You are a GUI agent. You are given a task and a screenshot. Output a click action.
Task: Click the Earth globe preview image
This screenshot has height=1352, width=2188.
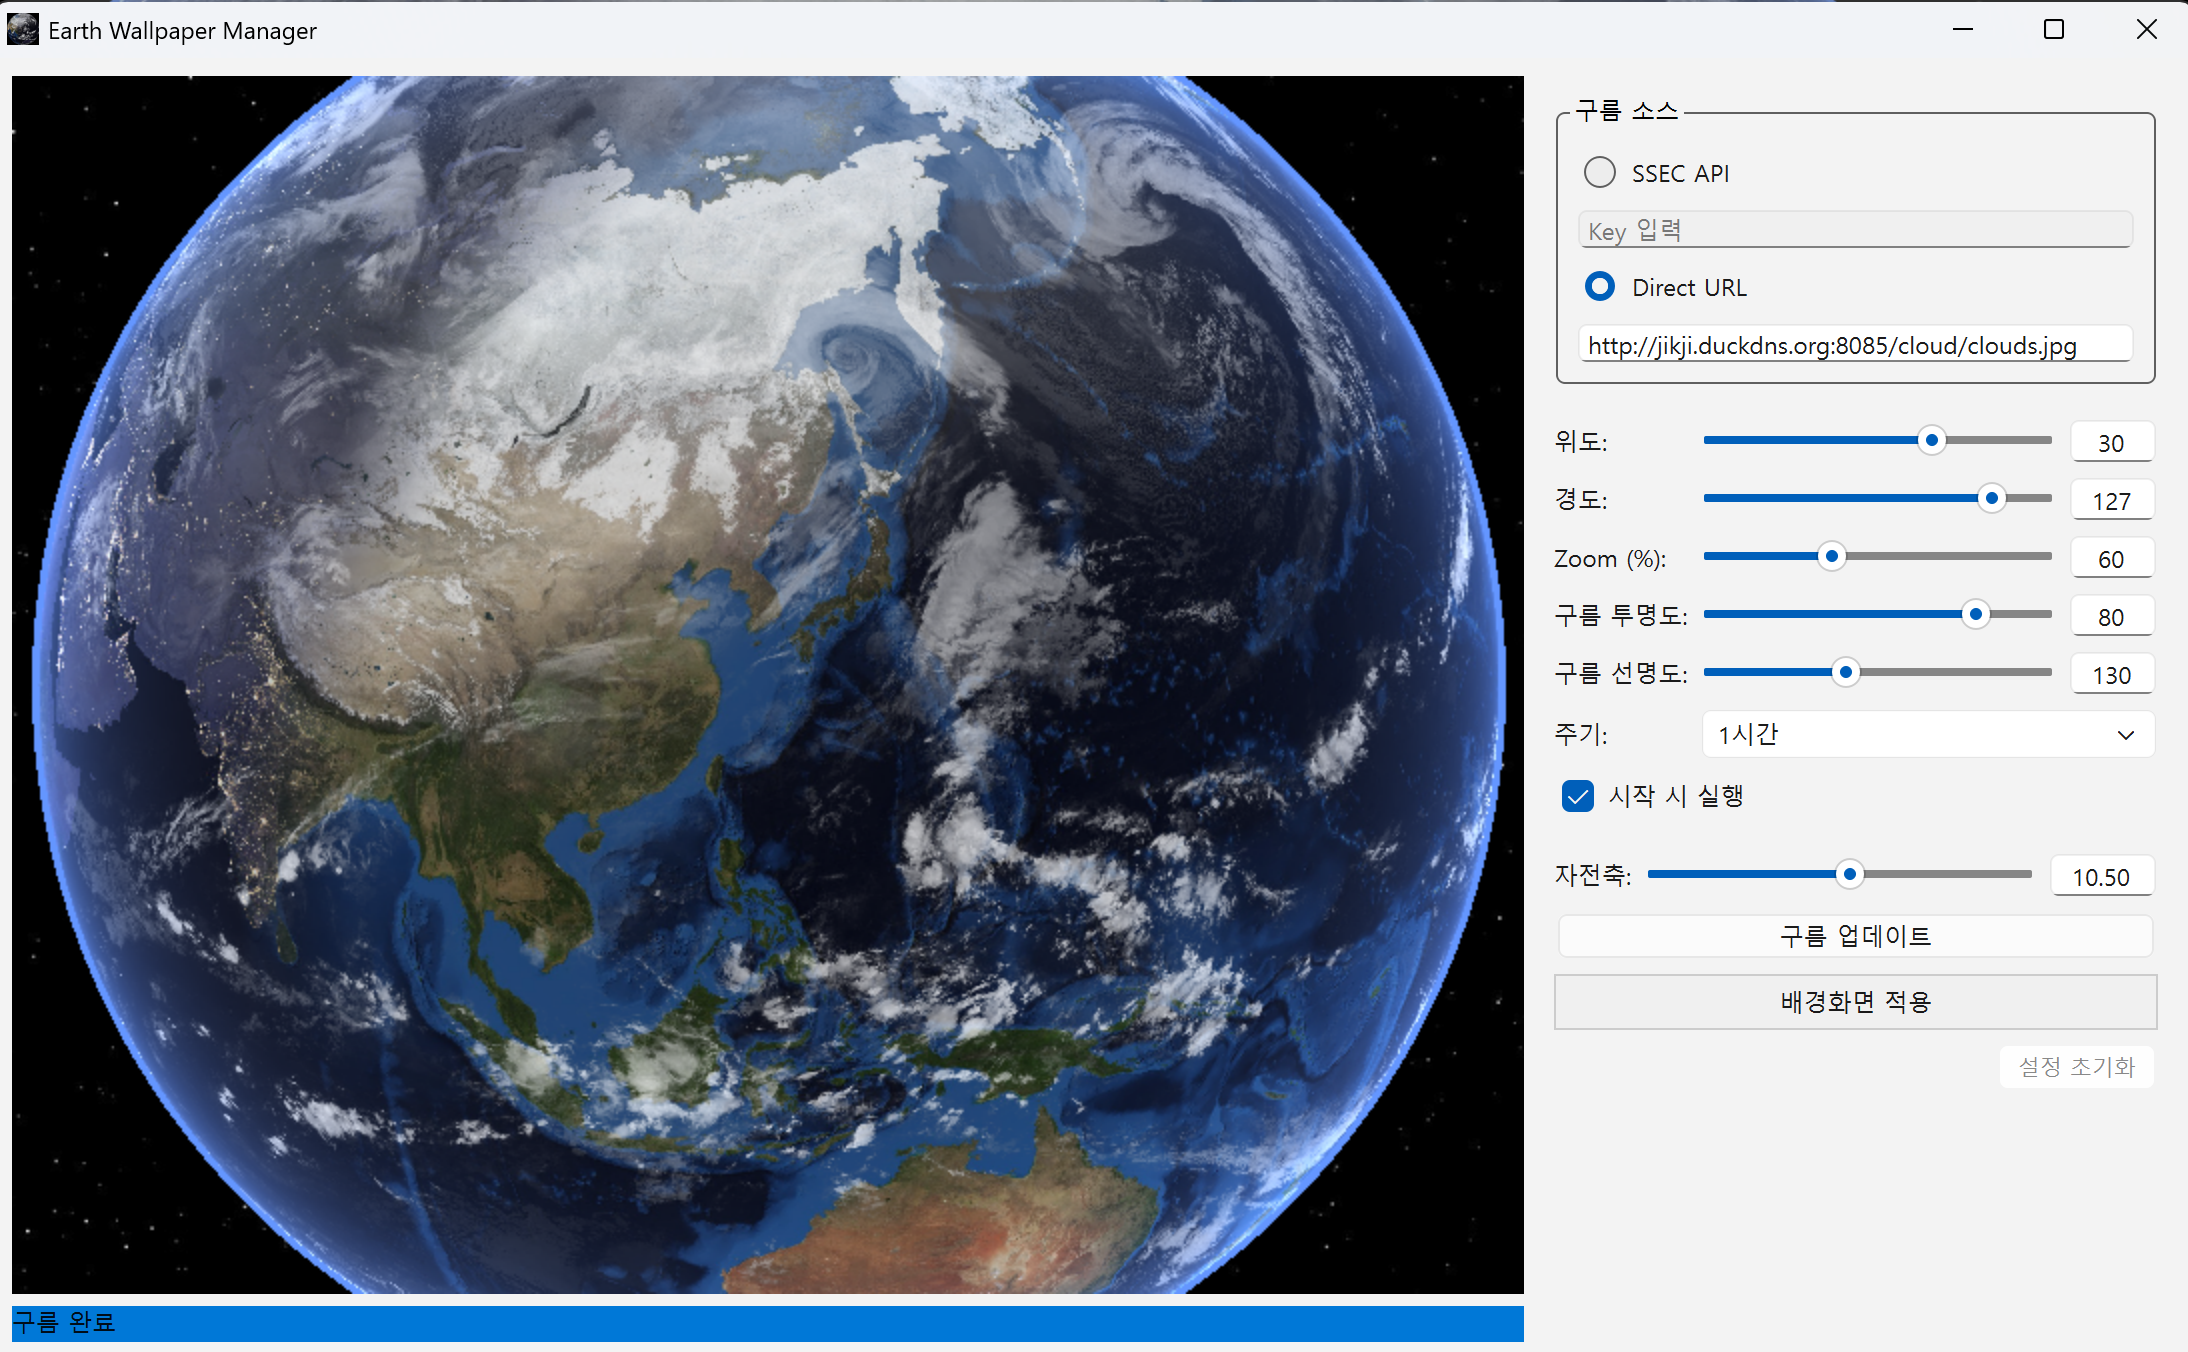pos(768,685)
